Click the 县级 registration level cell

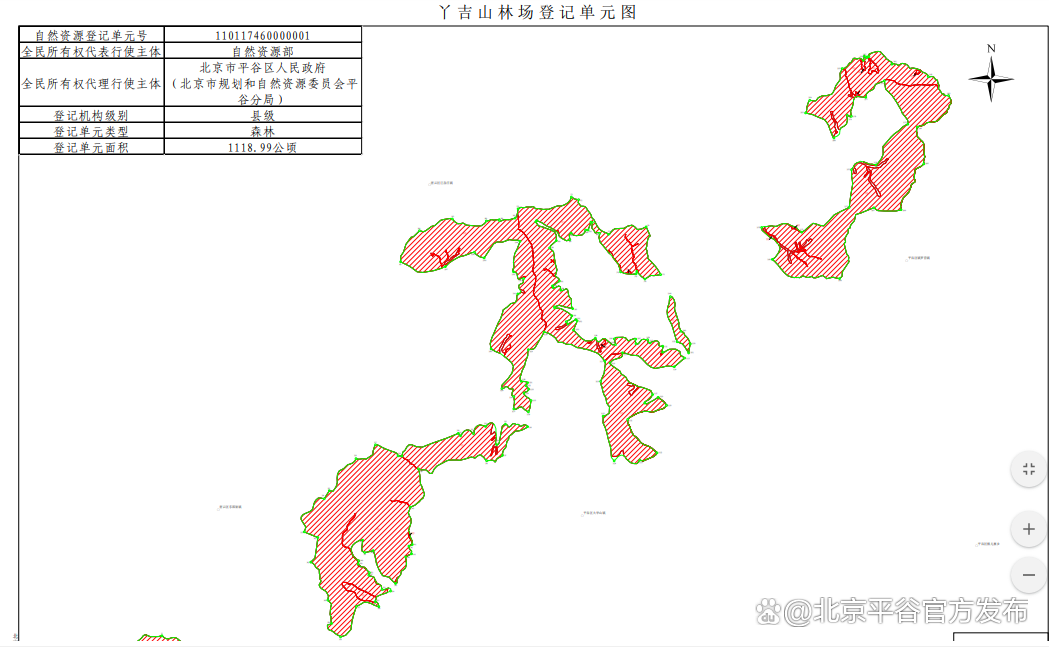[x=262, y=115]
